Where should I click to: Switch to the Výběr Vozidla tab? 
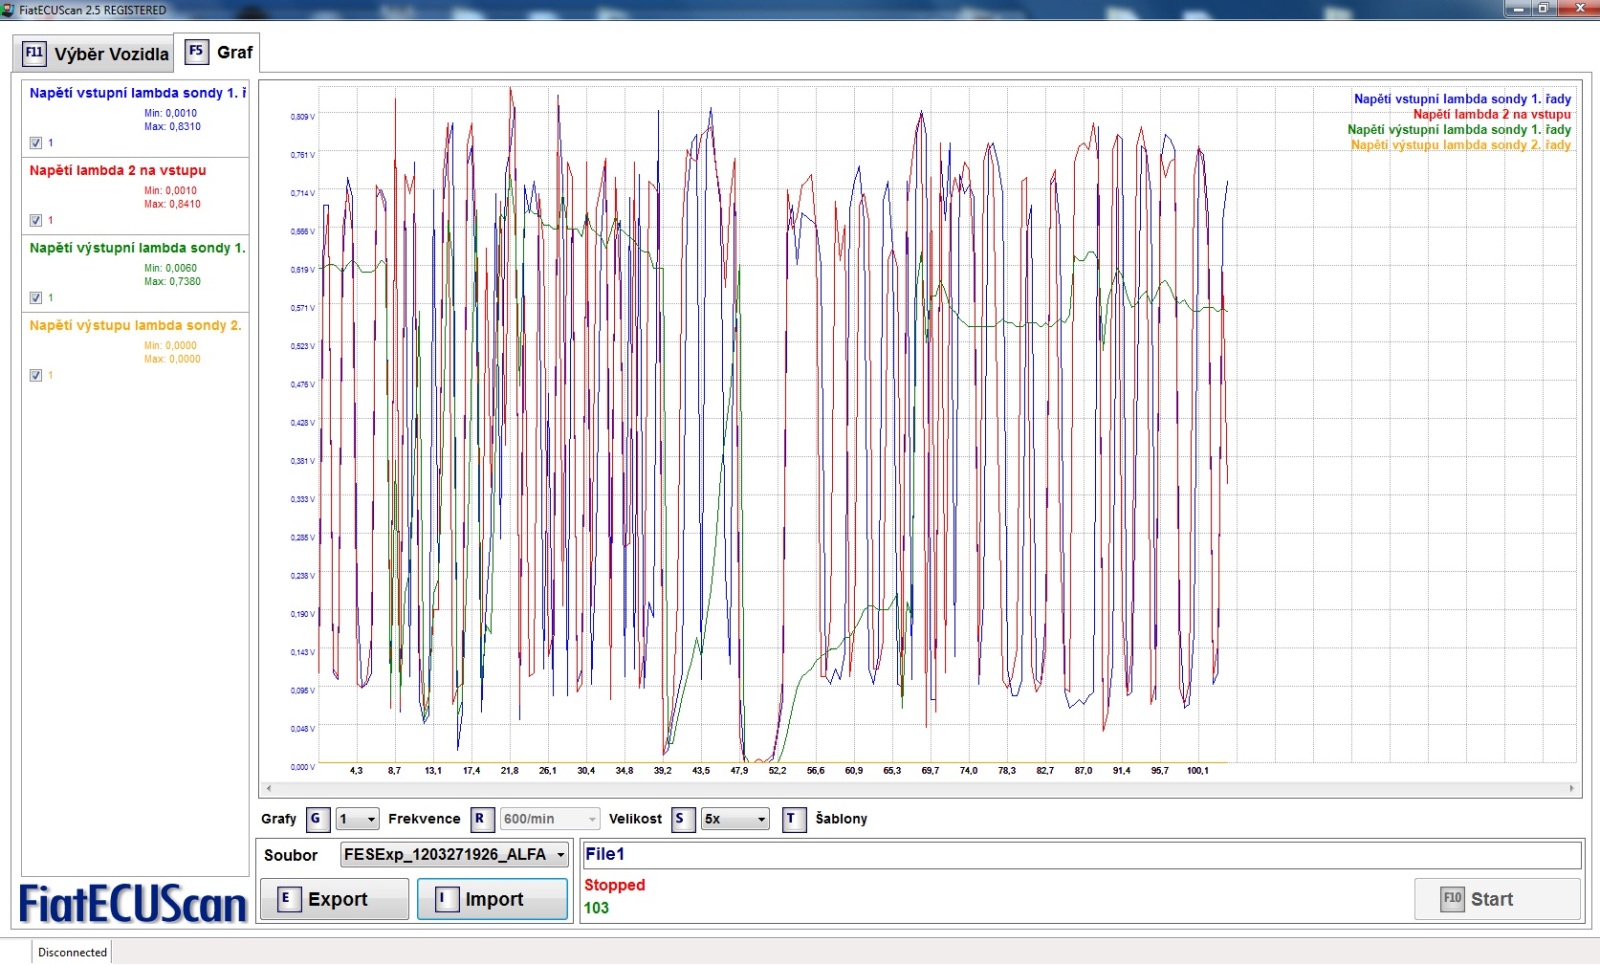[x=111, y=54]
